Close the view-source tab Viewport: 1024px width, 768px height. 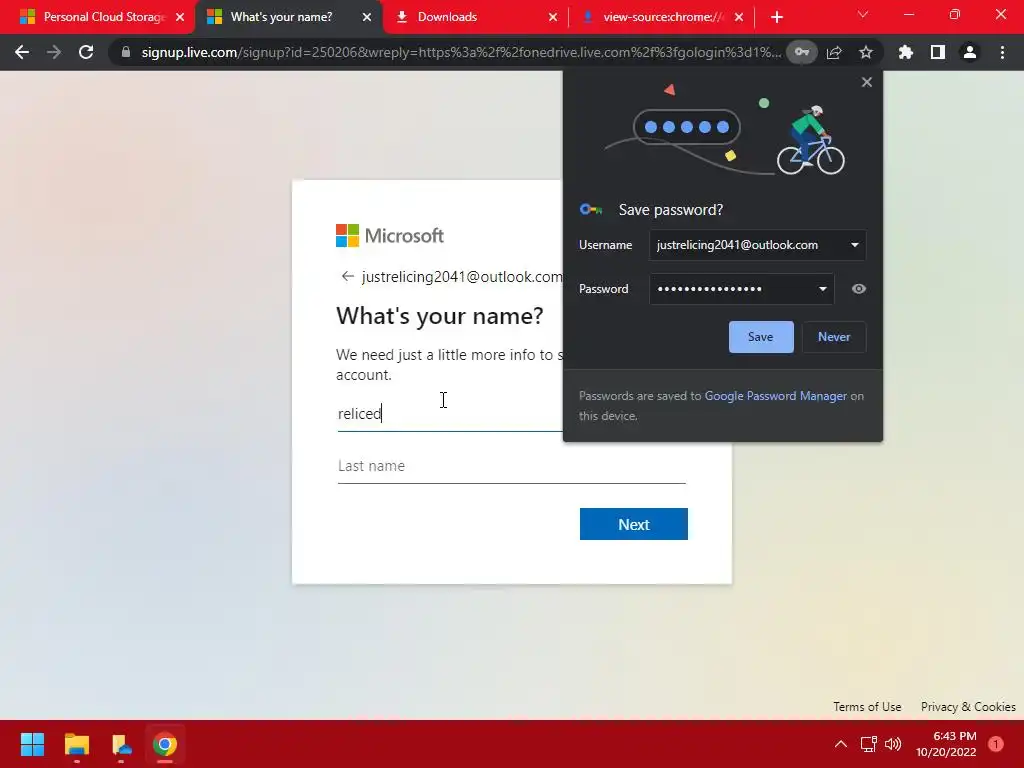(x=739, y=17)
